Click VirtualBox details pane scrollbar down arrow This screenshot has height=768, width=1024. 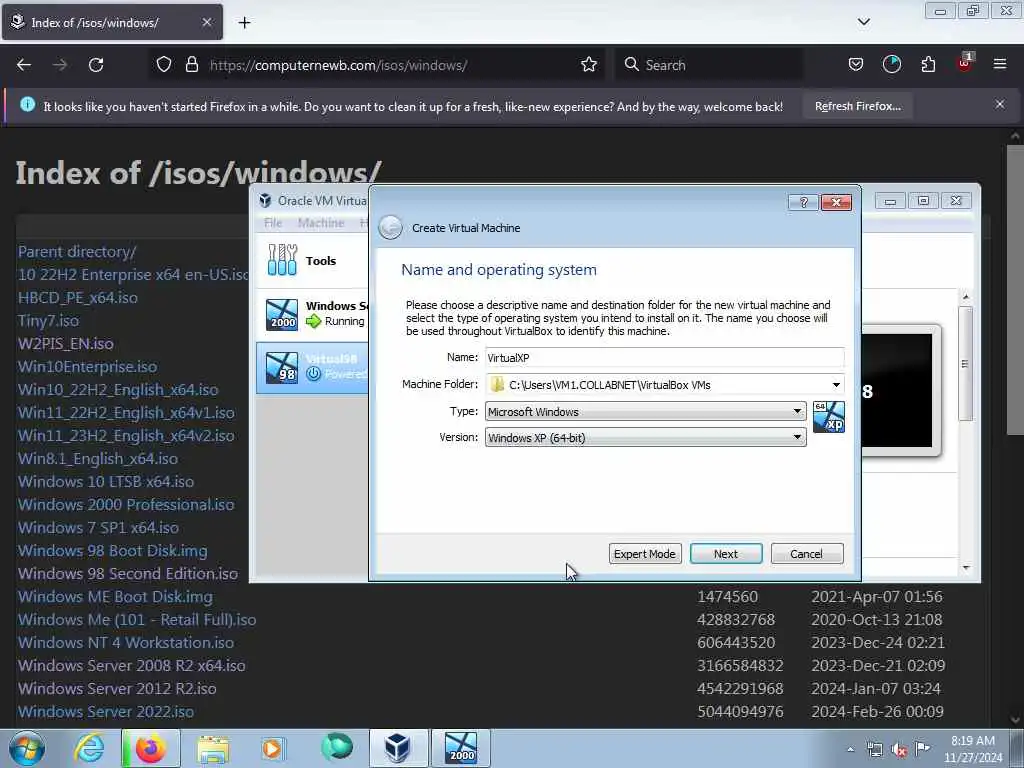tap(966, 568)
